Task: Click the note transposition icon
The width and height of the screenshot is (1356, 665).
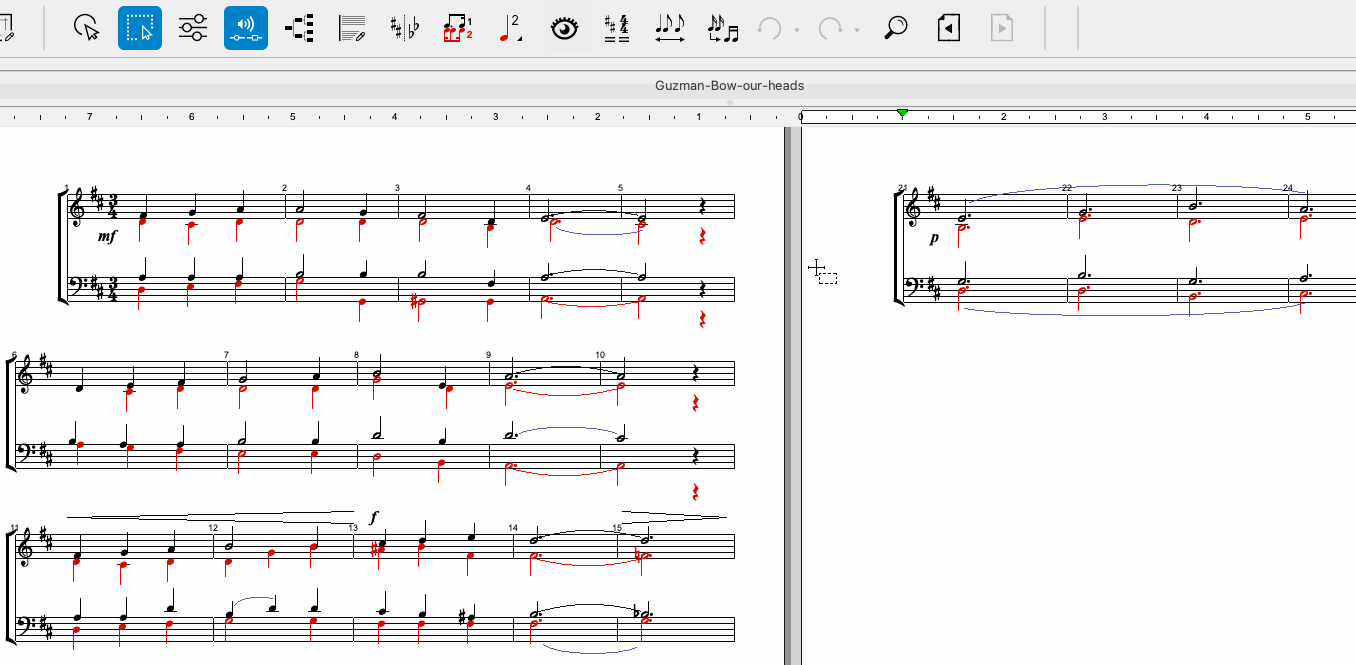Action: [x=722, y=28]
